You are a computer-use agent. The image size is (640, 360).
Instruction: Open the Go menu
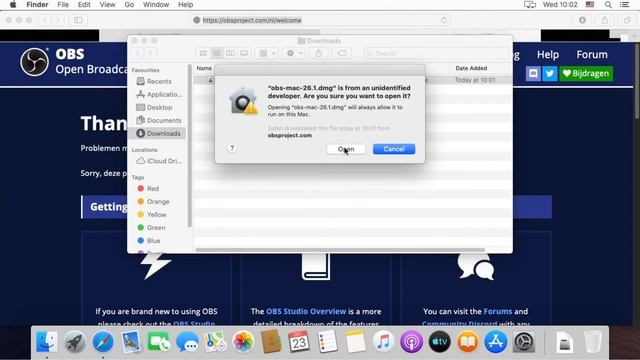[x=129, y=4]
